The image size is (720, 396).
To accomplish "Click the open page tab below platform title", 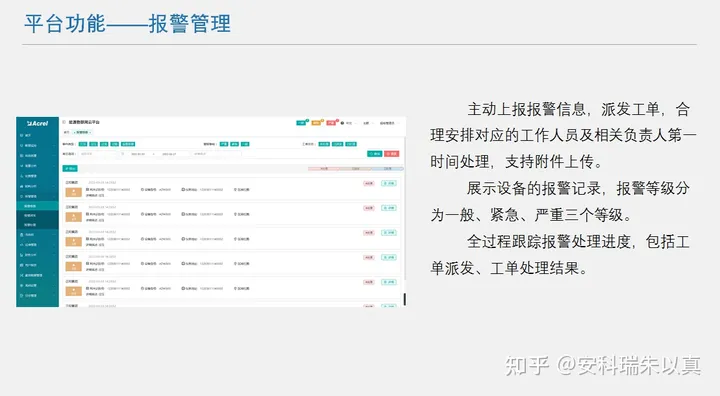I will (83, 132).
